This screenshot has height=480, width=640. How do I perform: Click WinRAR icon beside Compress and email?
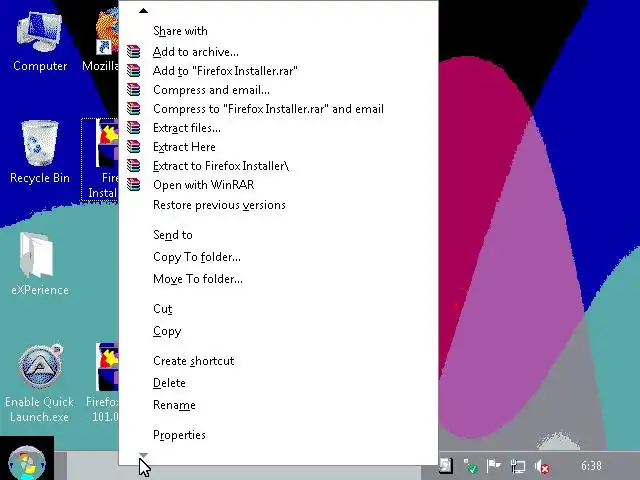tap(133, 90)
